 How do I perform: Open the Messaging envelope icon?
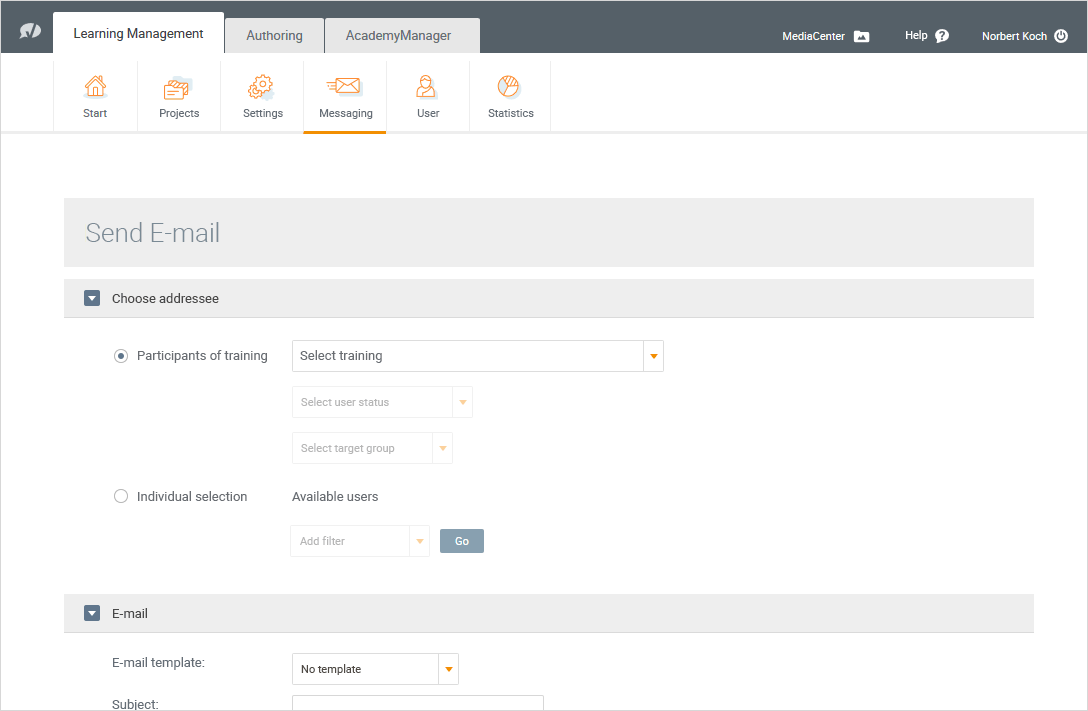click(x=344, y=86)
